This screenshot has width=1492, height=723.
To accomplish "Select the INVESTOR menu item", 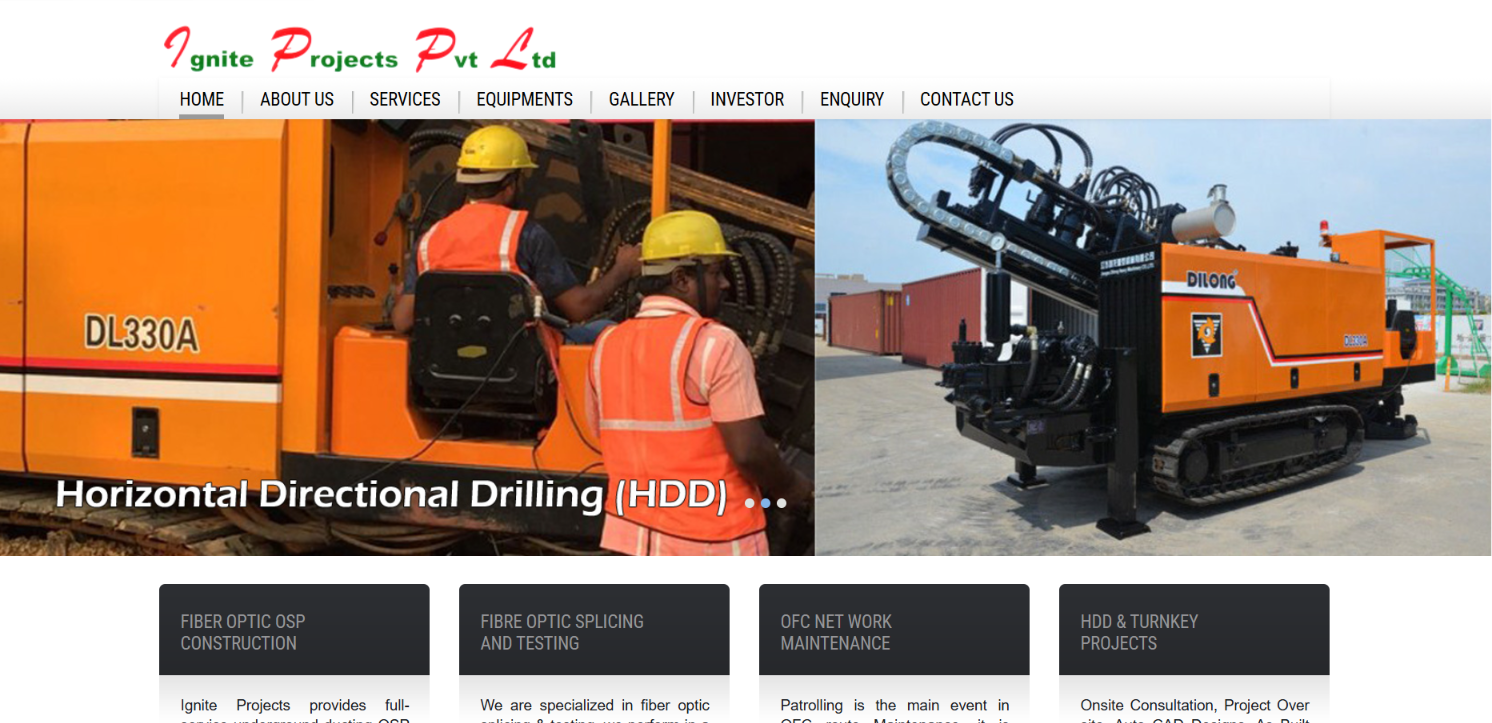I will point(747,99).
